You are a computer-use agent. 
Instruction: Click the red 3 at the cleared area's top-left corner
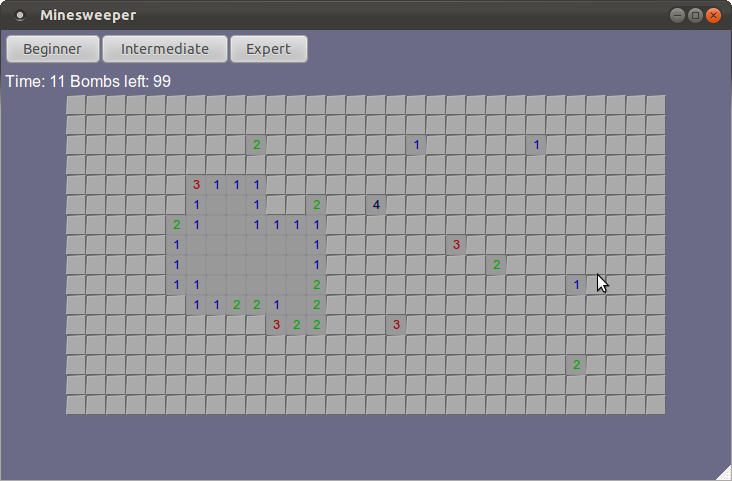[197, 184]
